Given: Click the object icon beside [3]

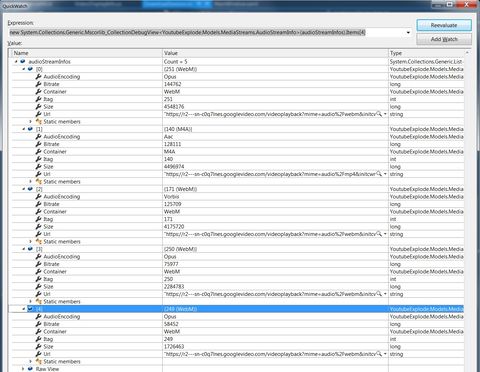Looking at the screenshot, I should 30,249.
